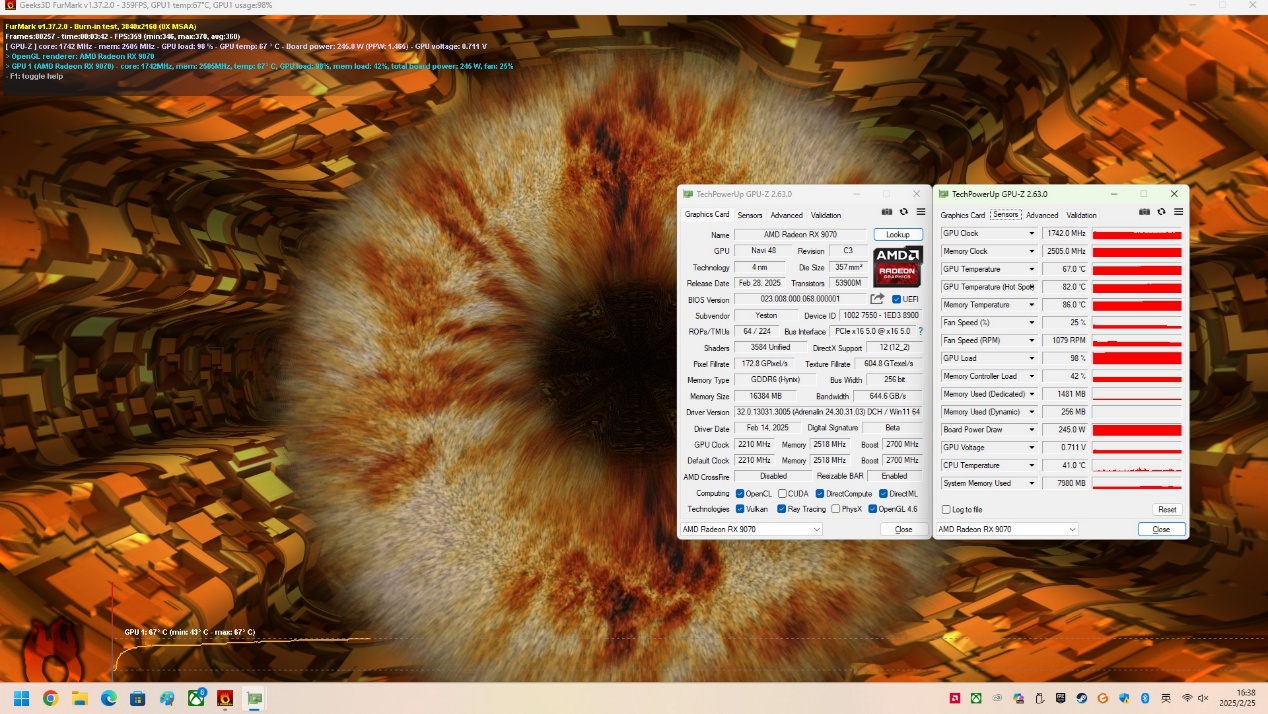
Task: Toggle the OpenCL checkbox
Action: point(740,493)
